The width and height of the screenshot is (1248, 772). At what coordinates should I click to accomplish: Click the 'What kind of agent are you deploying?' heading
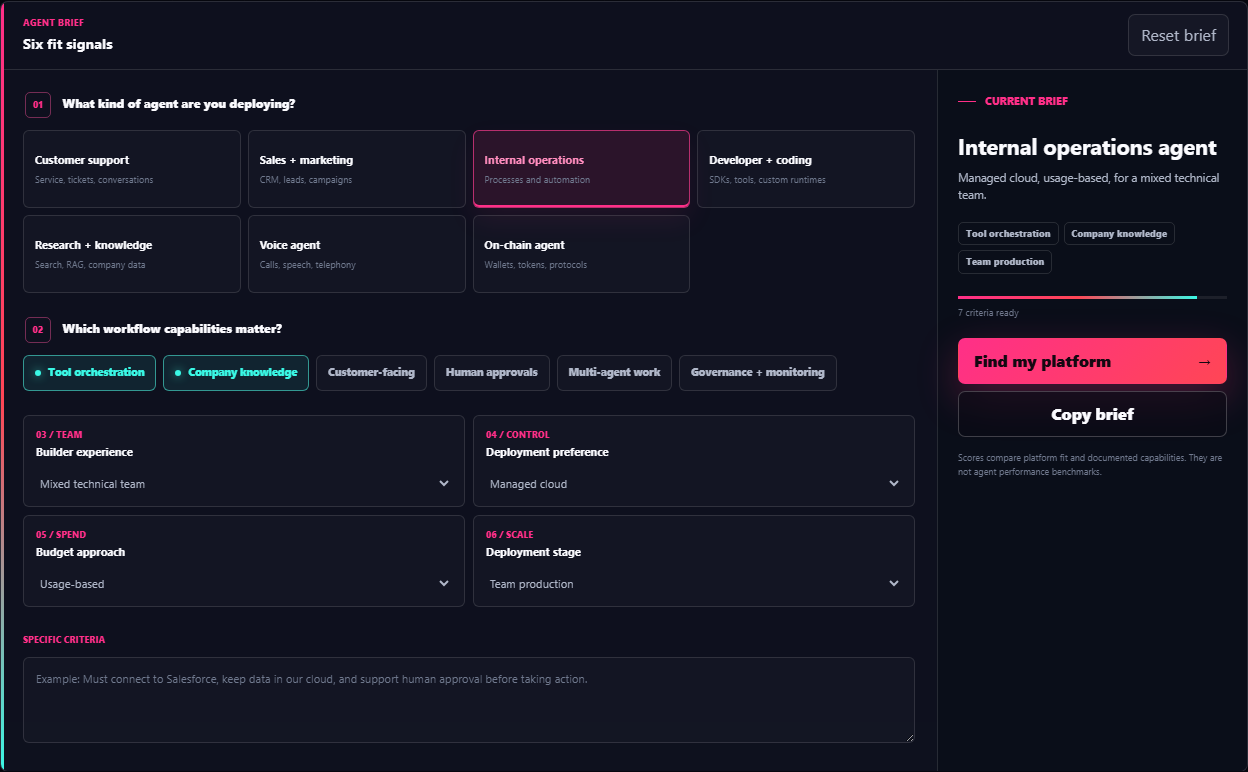click(x=178, y=104)
